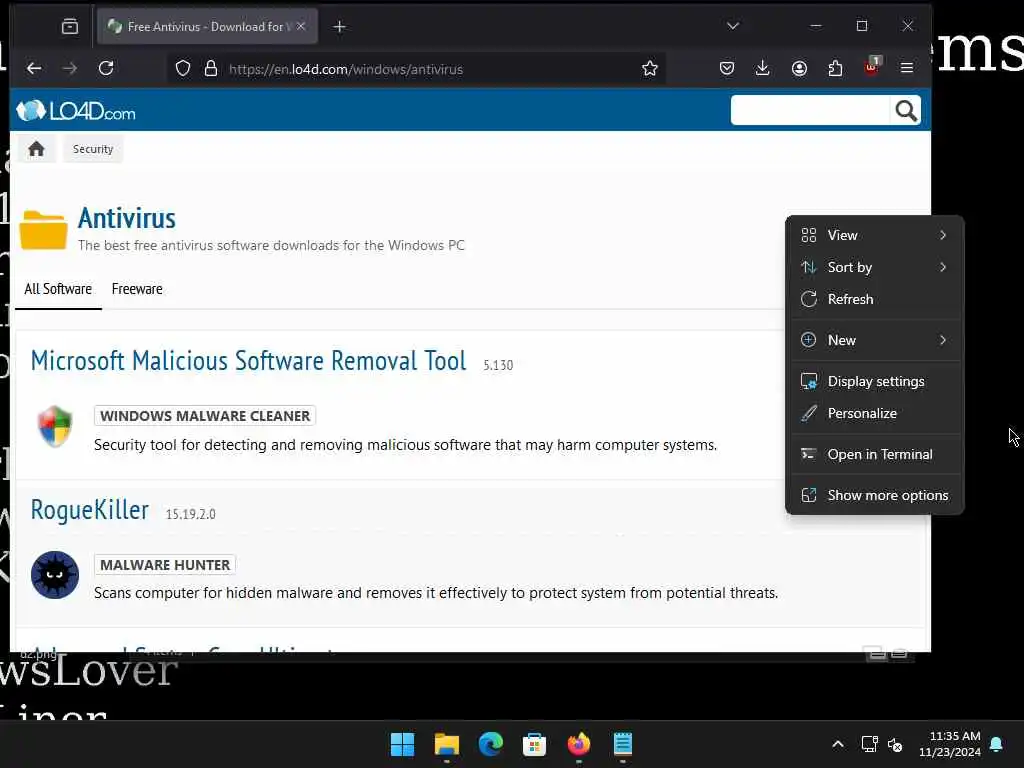
Task: Click the Antivirus heading link
Action: click(x=127, y=218)
